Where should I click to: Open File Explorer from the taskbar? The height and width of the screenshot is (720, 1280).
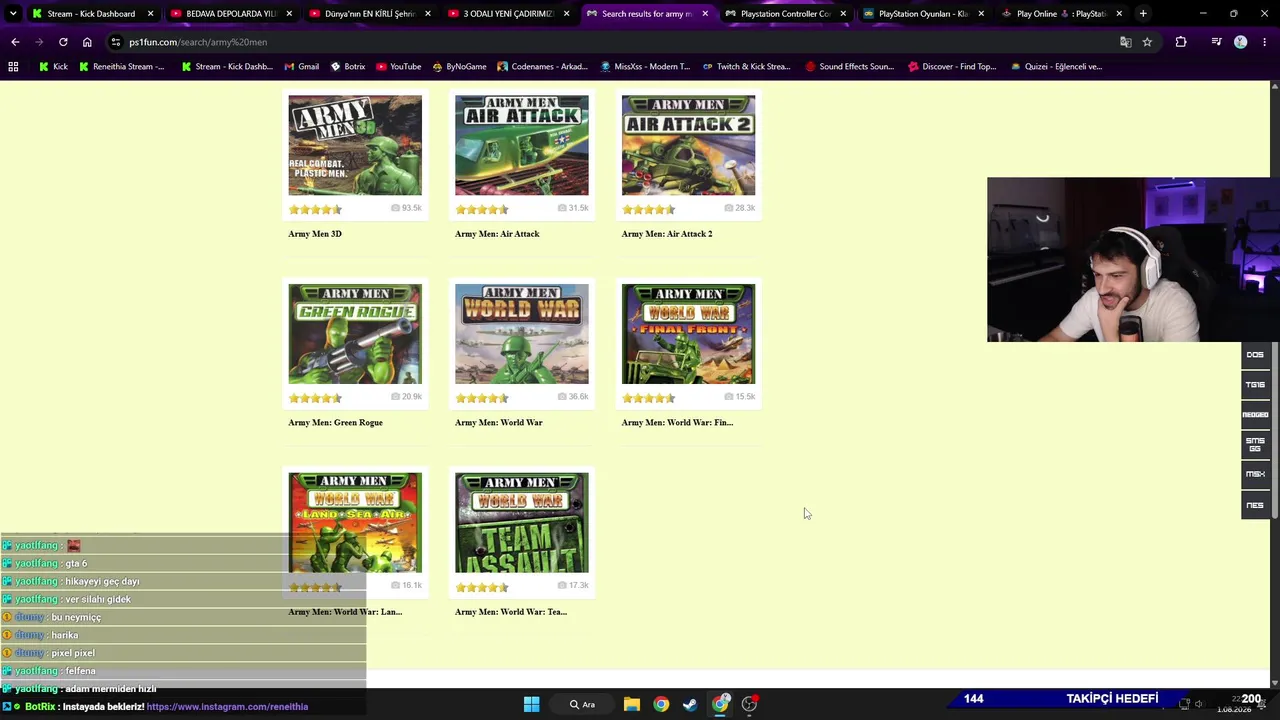(x=632, y=704)
